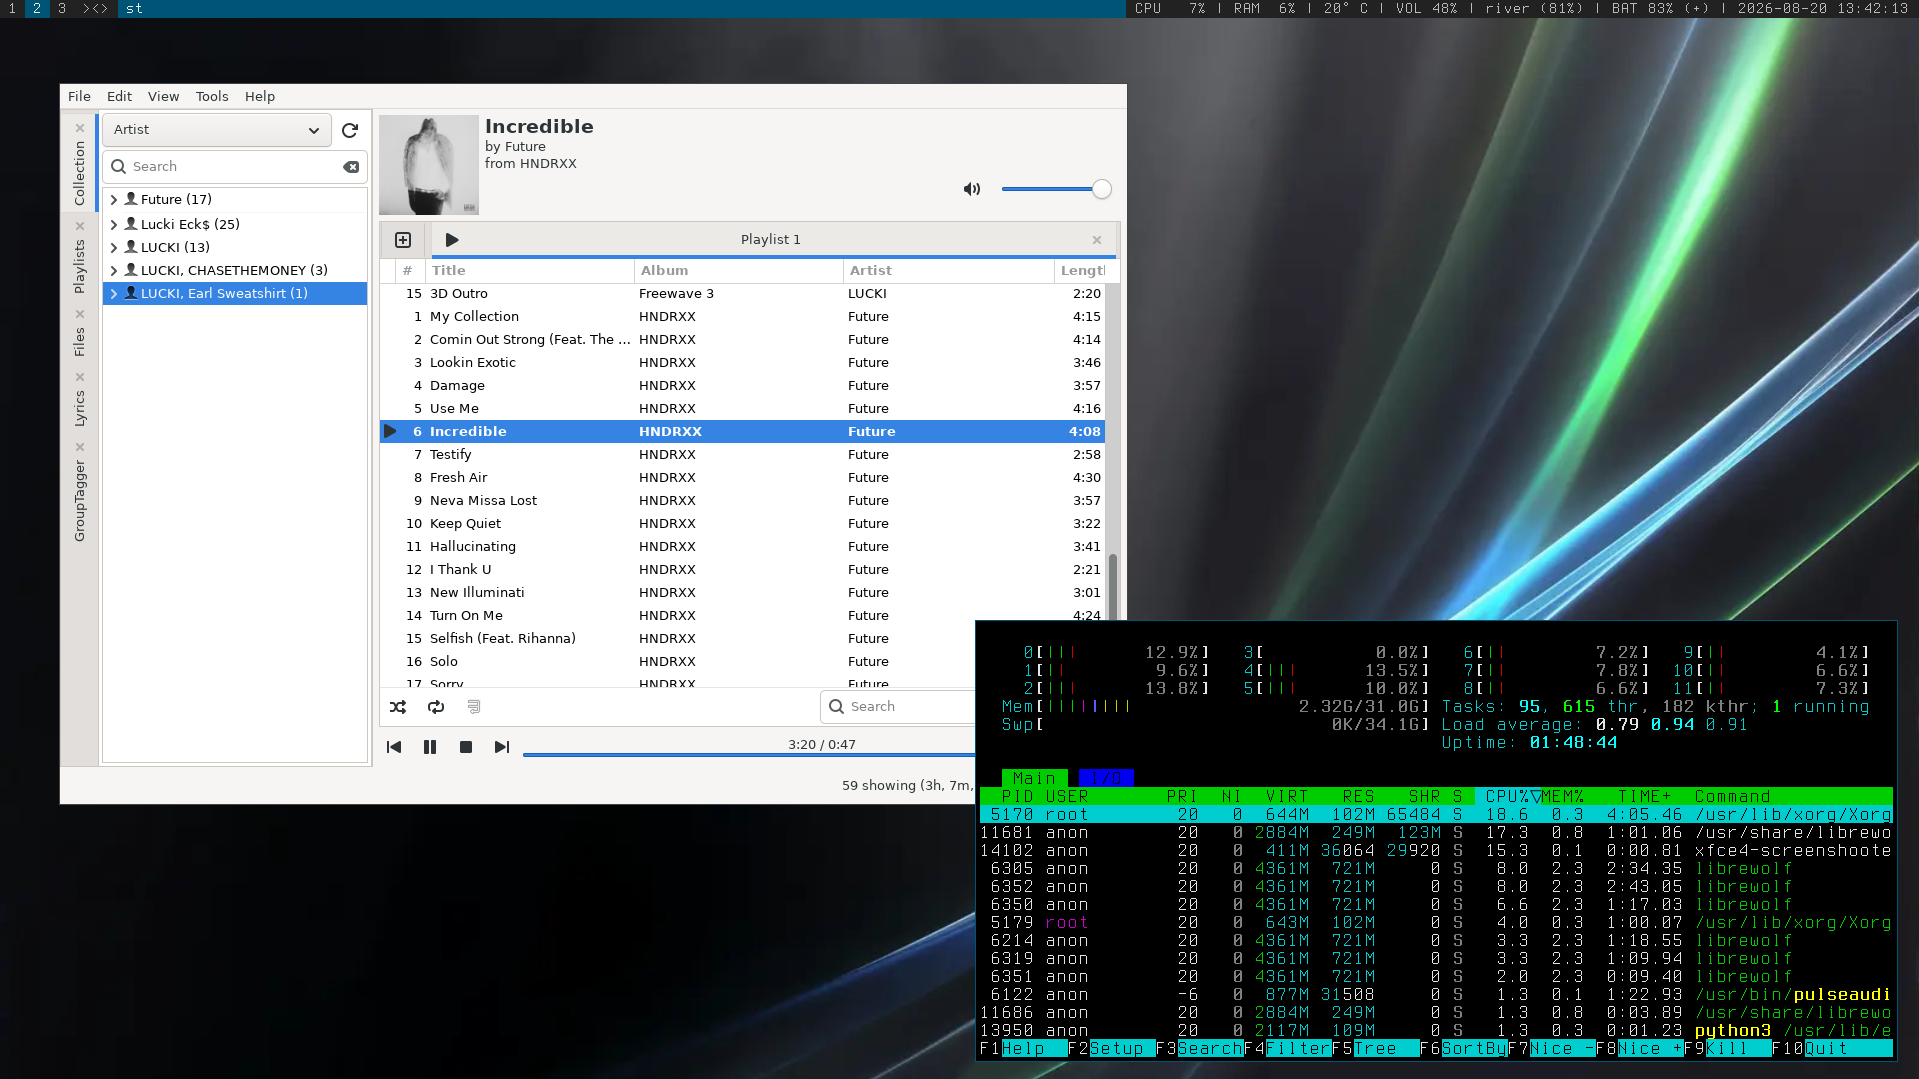This screenshot has width=1919, height=1079.
Task: Close the GroupTagger side panel
Action: [80, 447]
